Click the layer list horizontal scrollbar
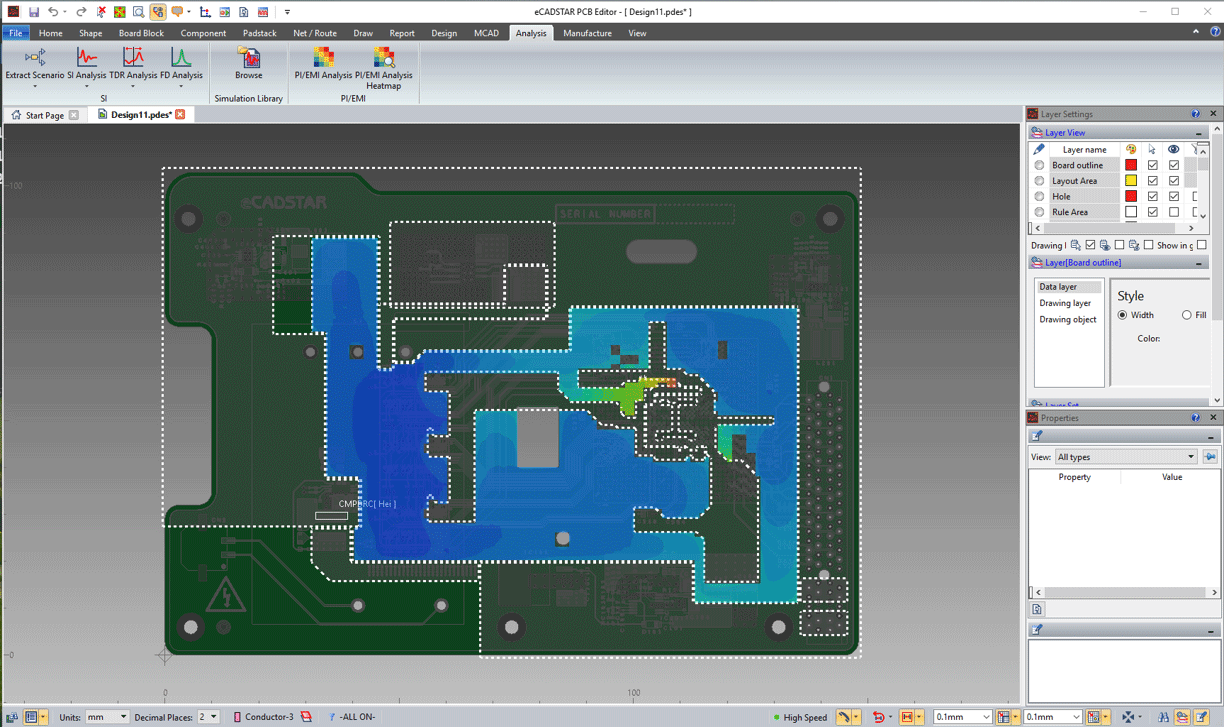The image size is (1224, 727). click(x=1112, y=229)
